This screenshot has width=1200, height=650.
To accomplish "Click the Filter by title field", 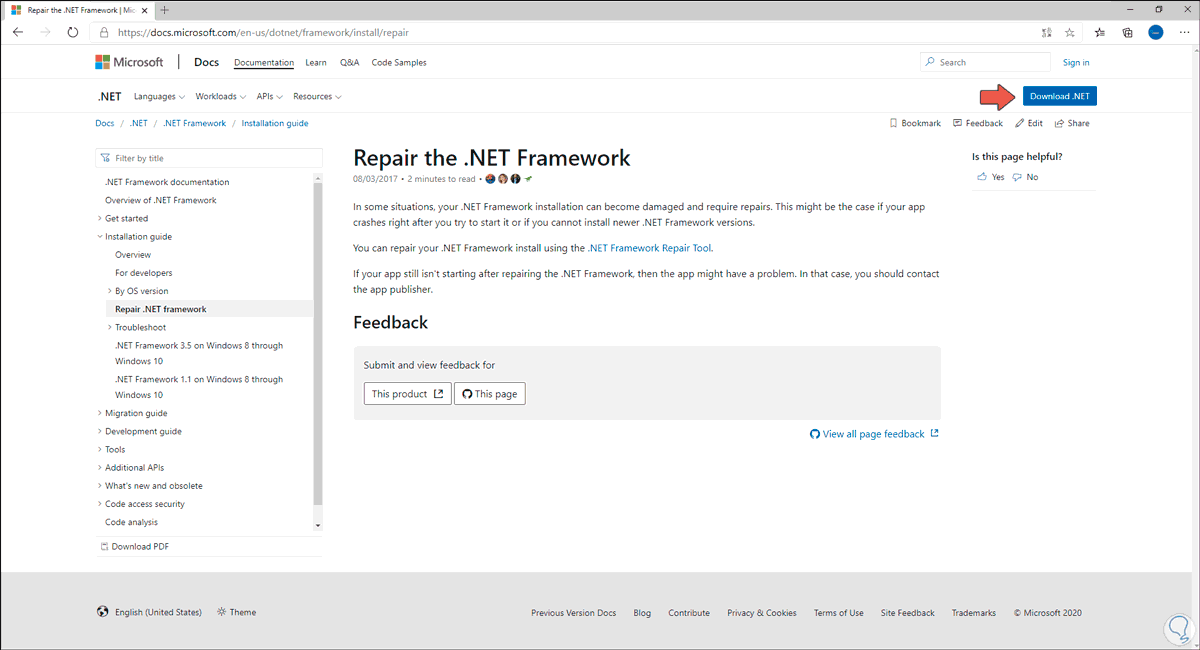I will click(210, 158).
